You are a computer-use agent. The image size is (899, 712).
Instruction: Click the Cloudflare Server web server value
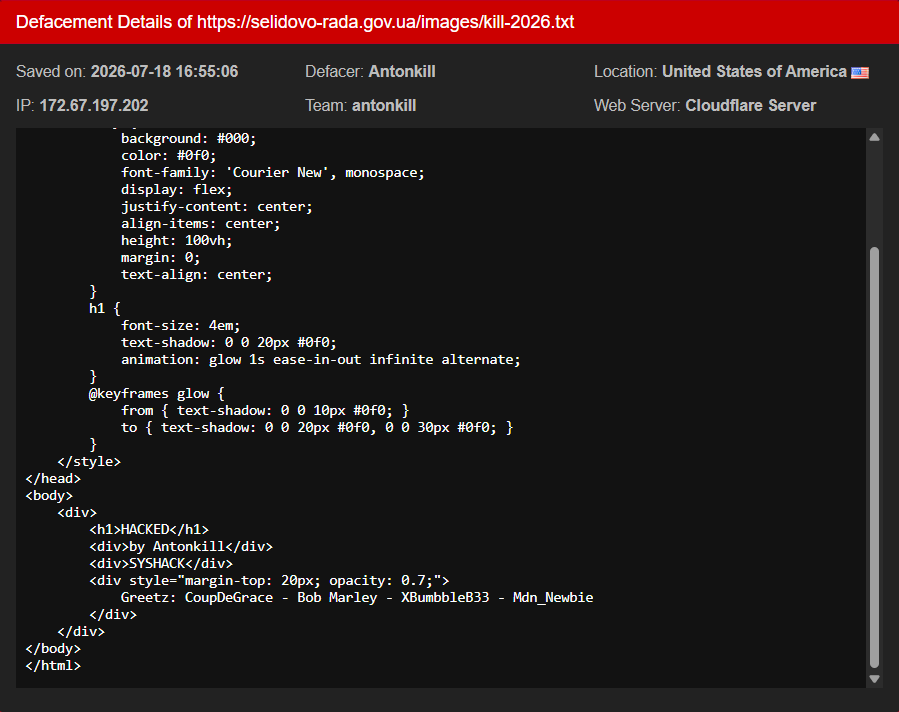[x=751, y=105]
